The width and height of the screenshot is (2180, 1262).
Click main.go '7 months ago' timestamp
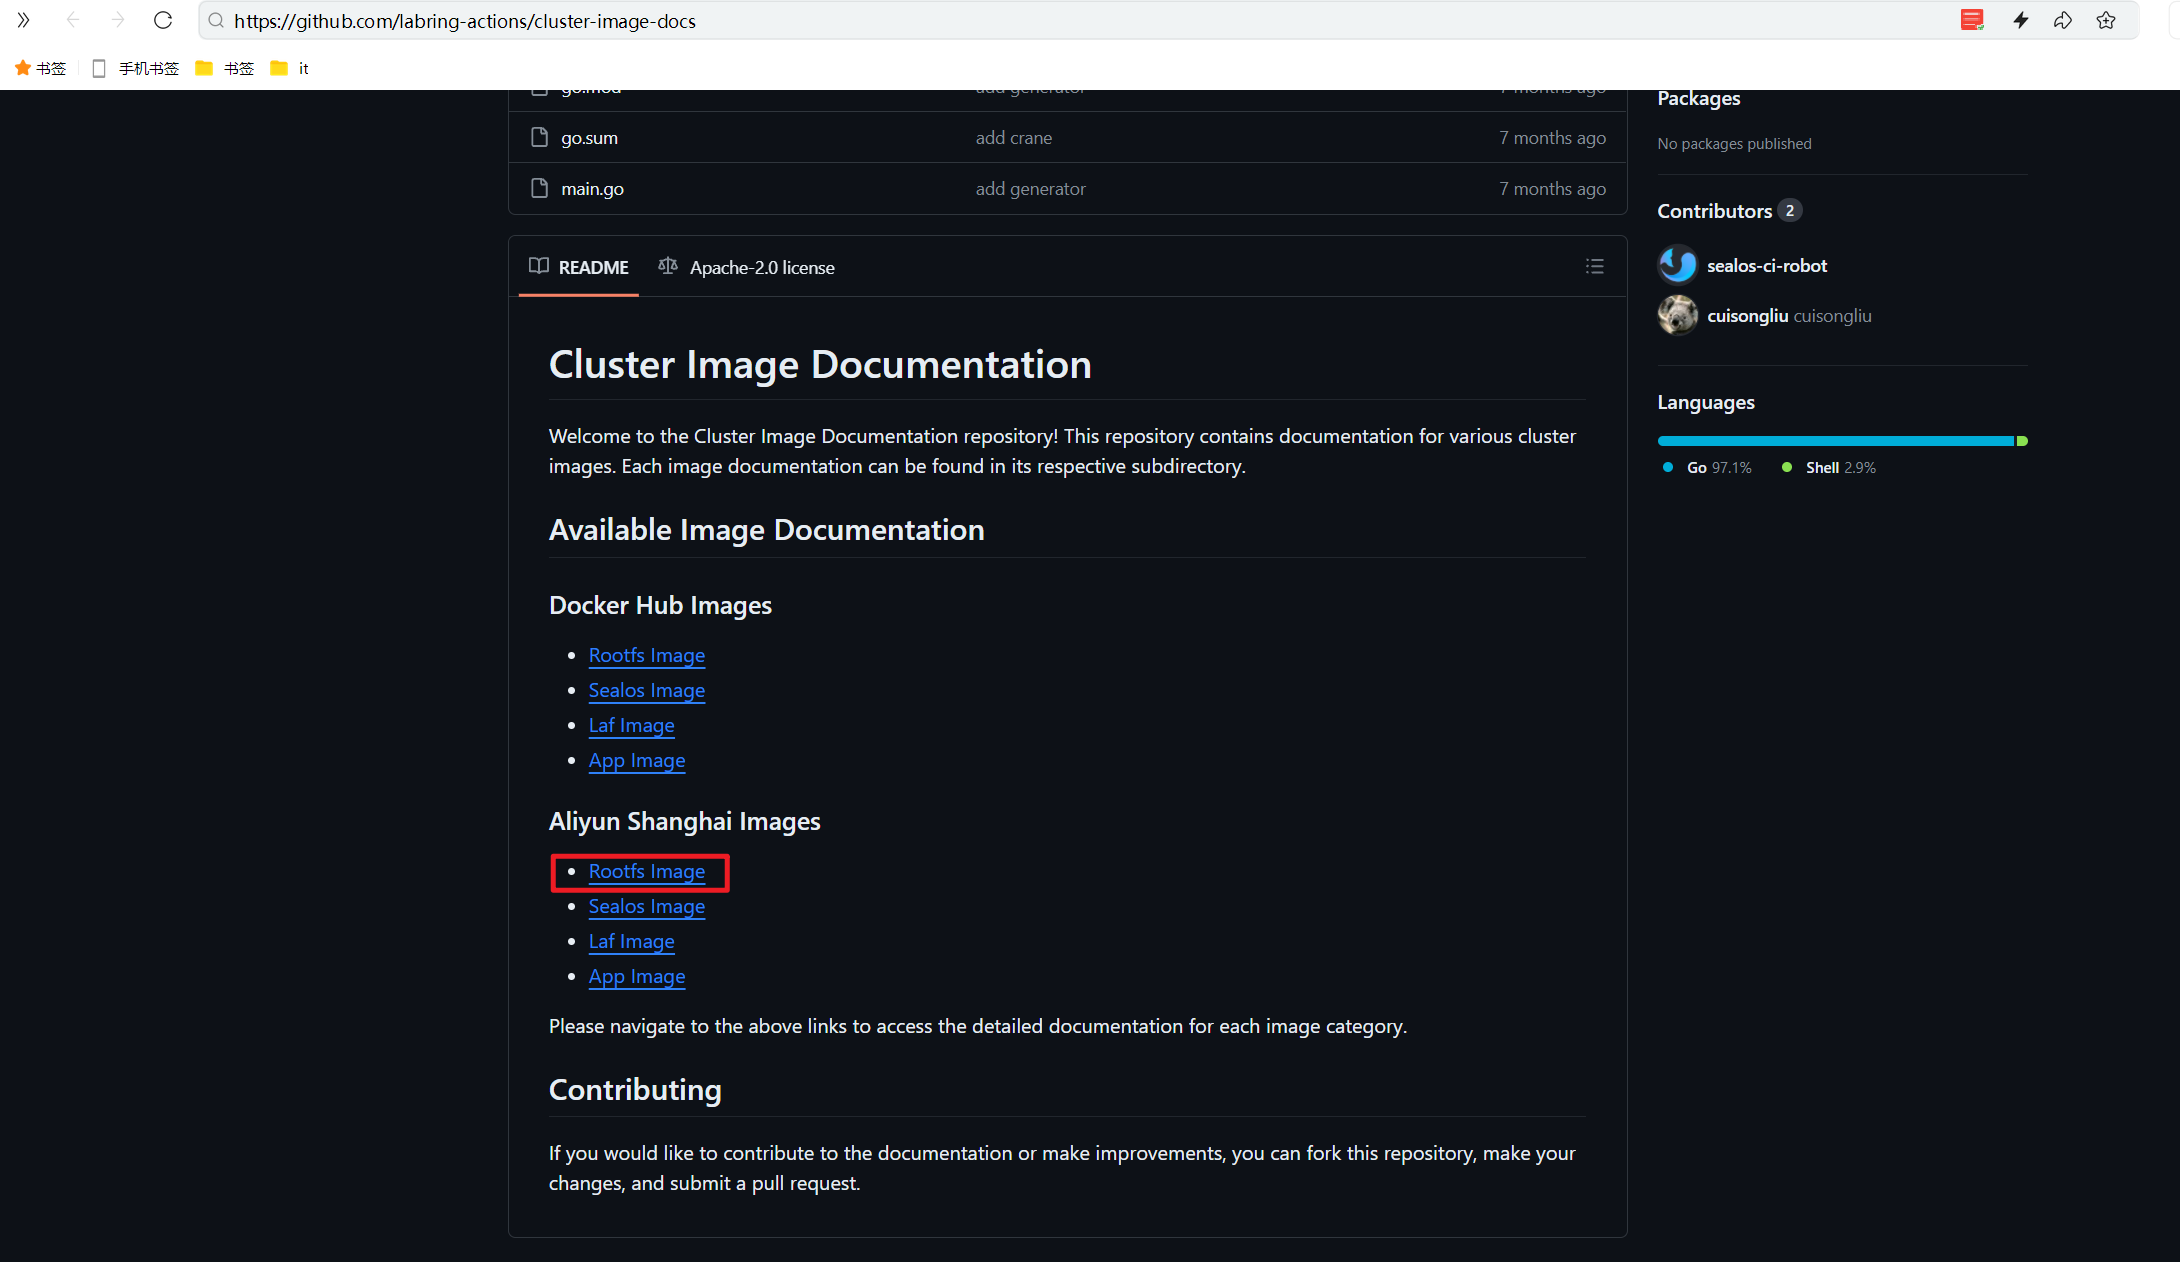(1552, 189)
